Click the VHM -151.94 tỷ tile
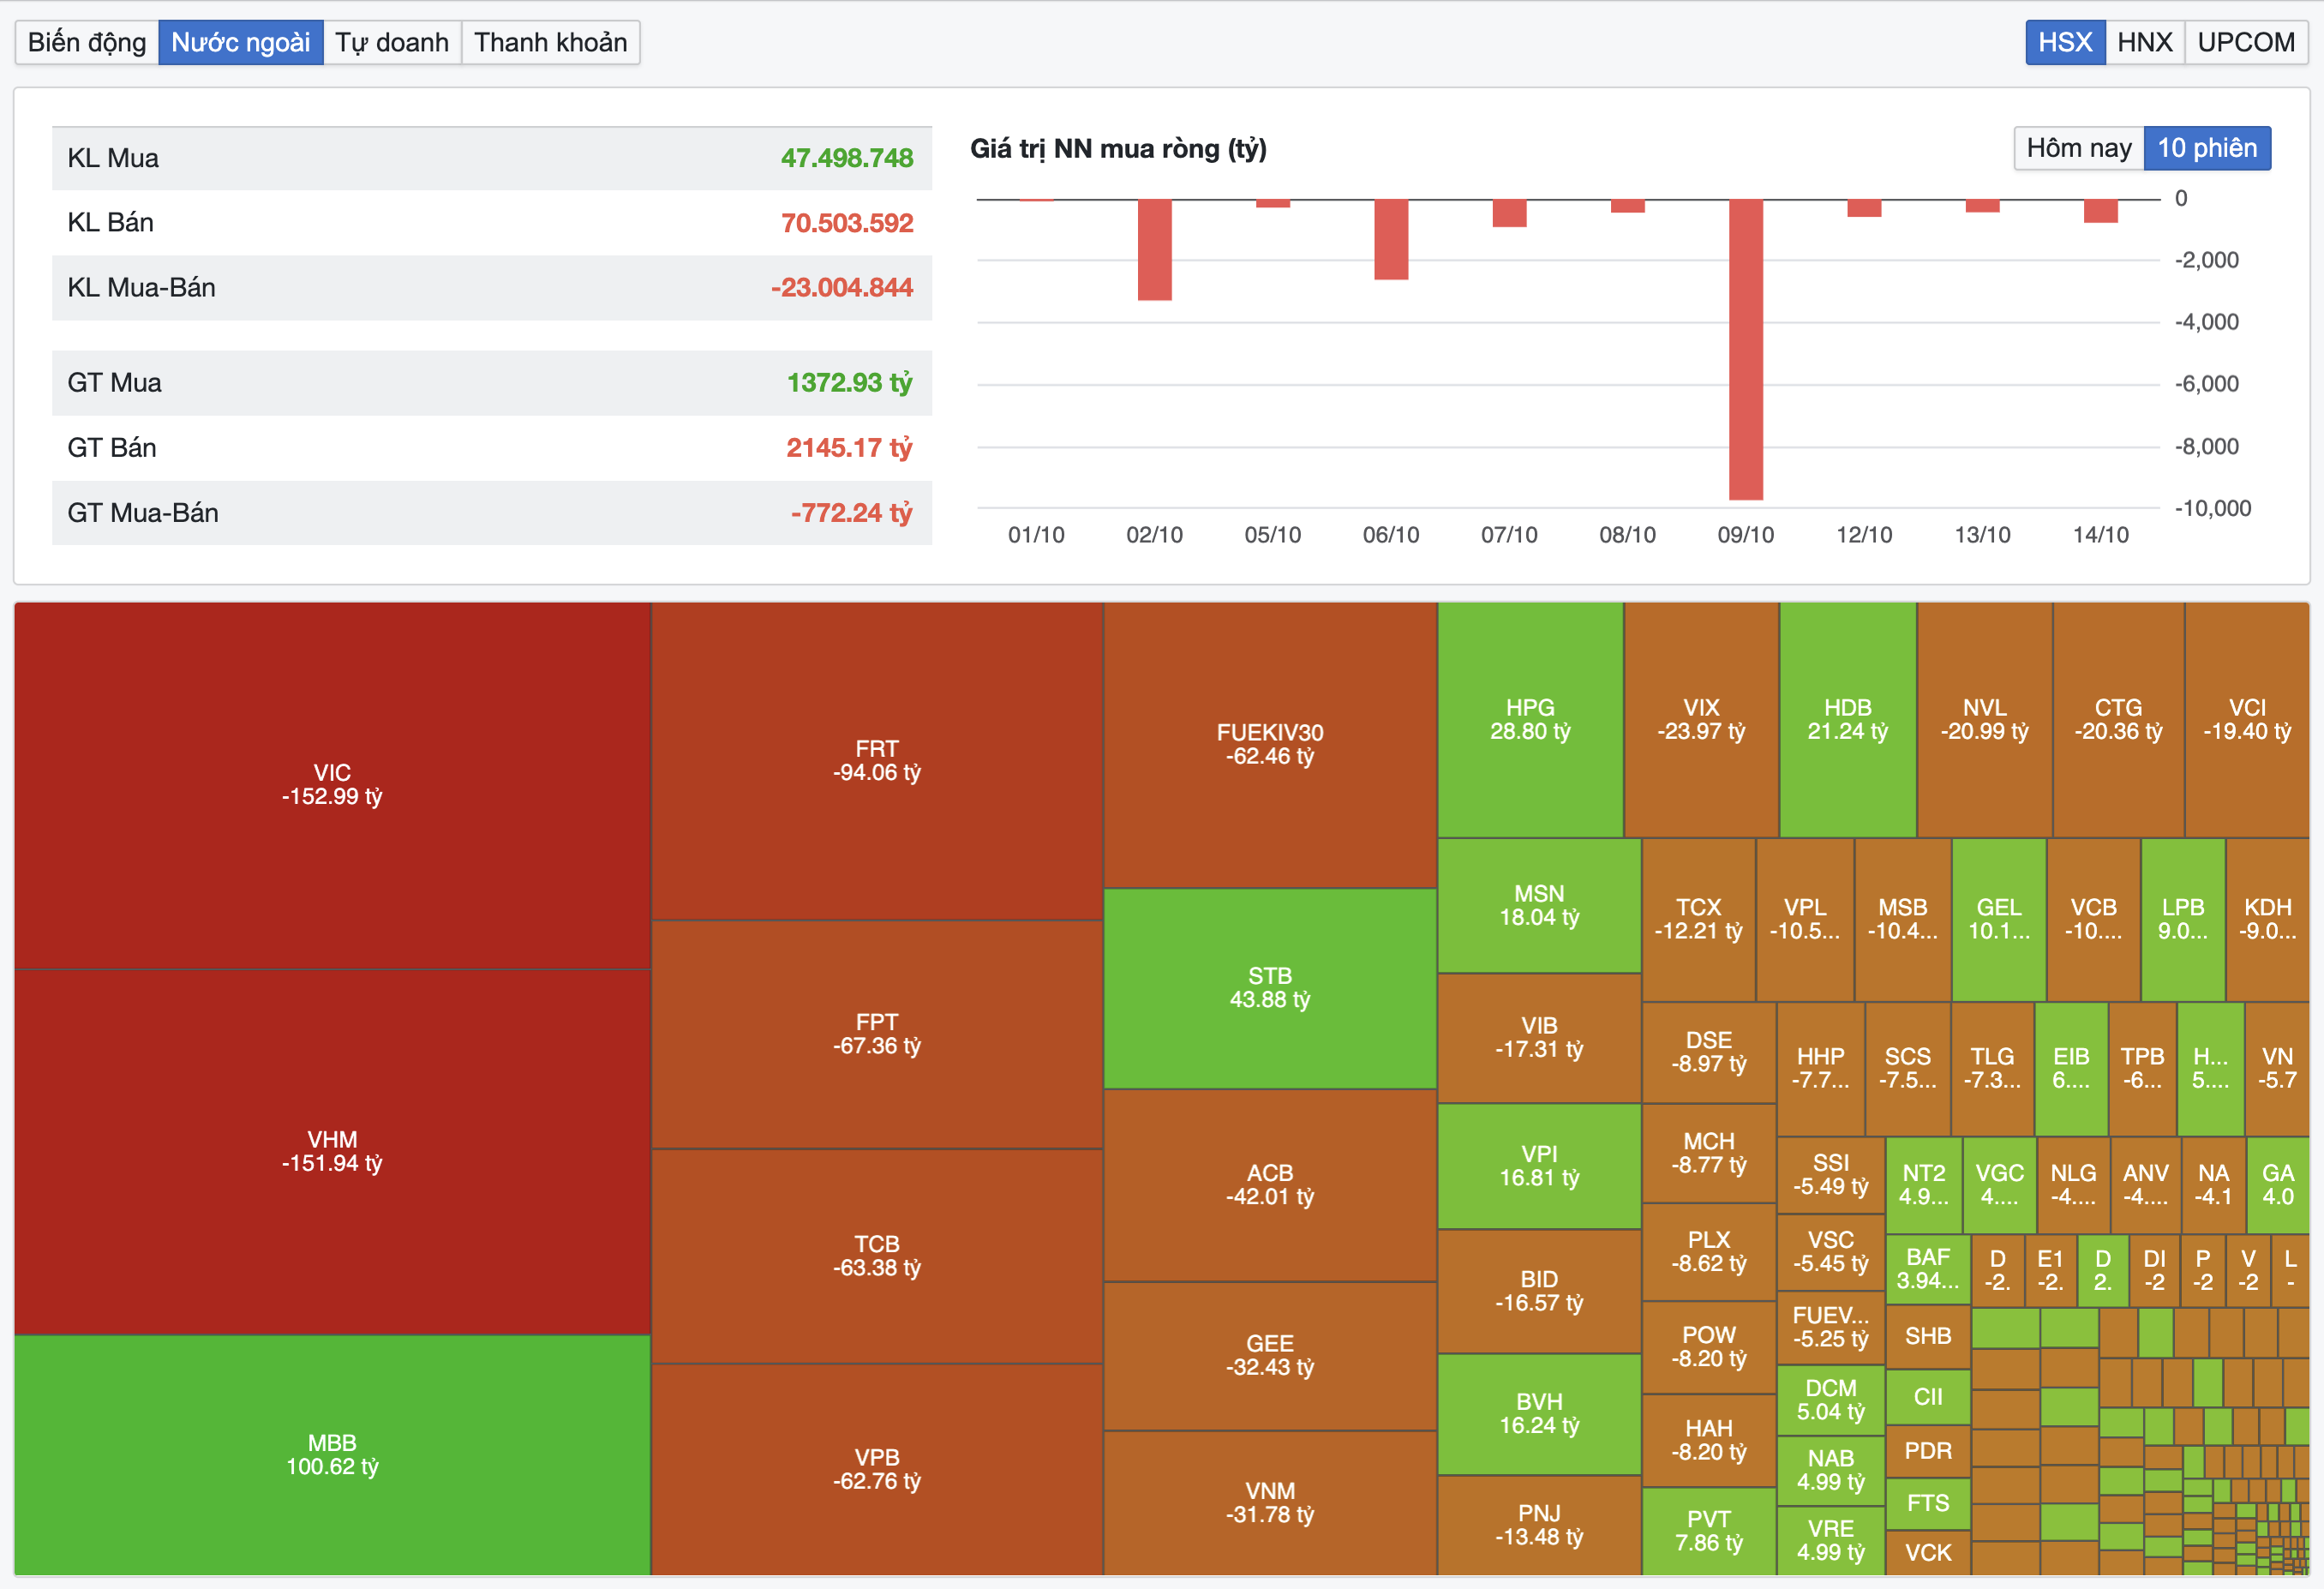 coord(332,1151)
